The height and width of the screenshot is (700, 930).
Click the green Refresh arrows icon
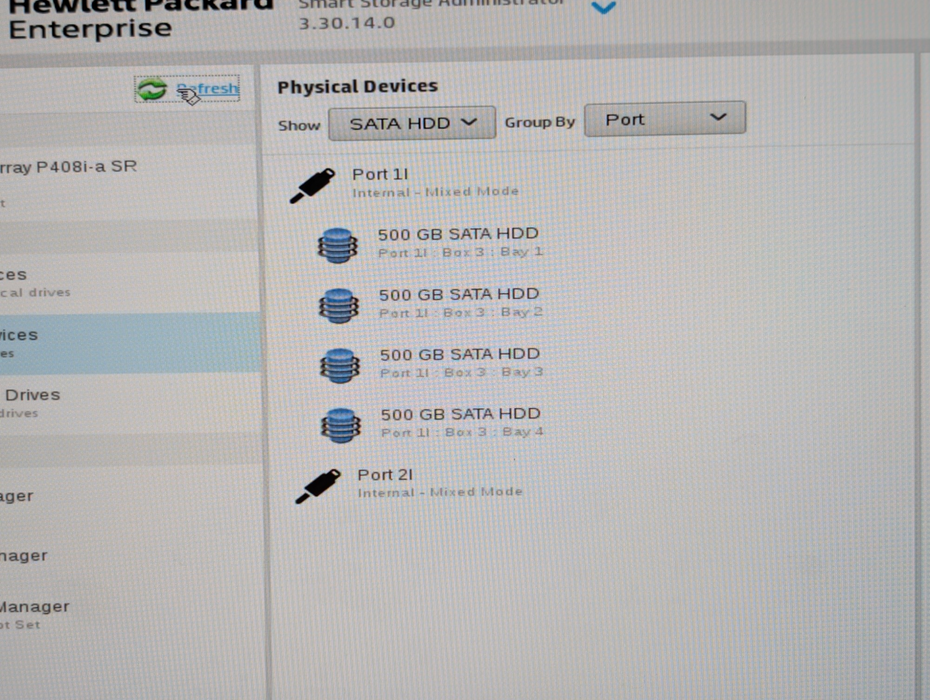[x=152, y=90]
